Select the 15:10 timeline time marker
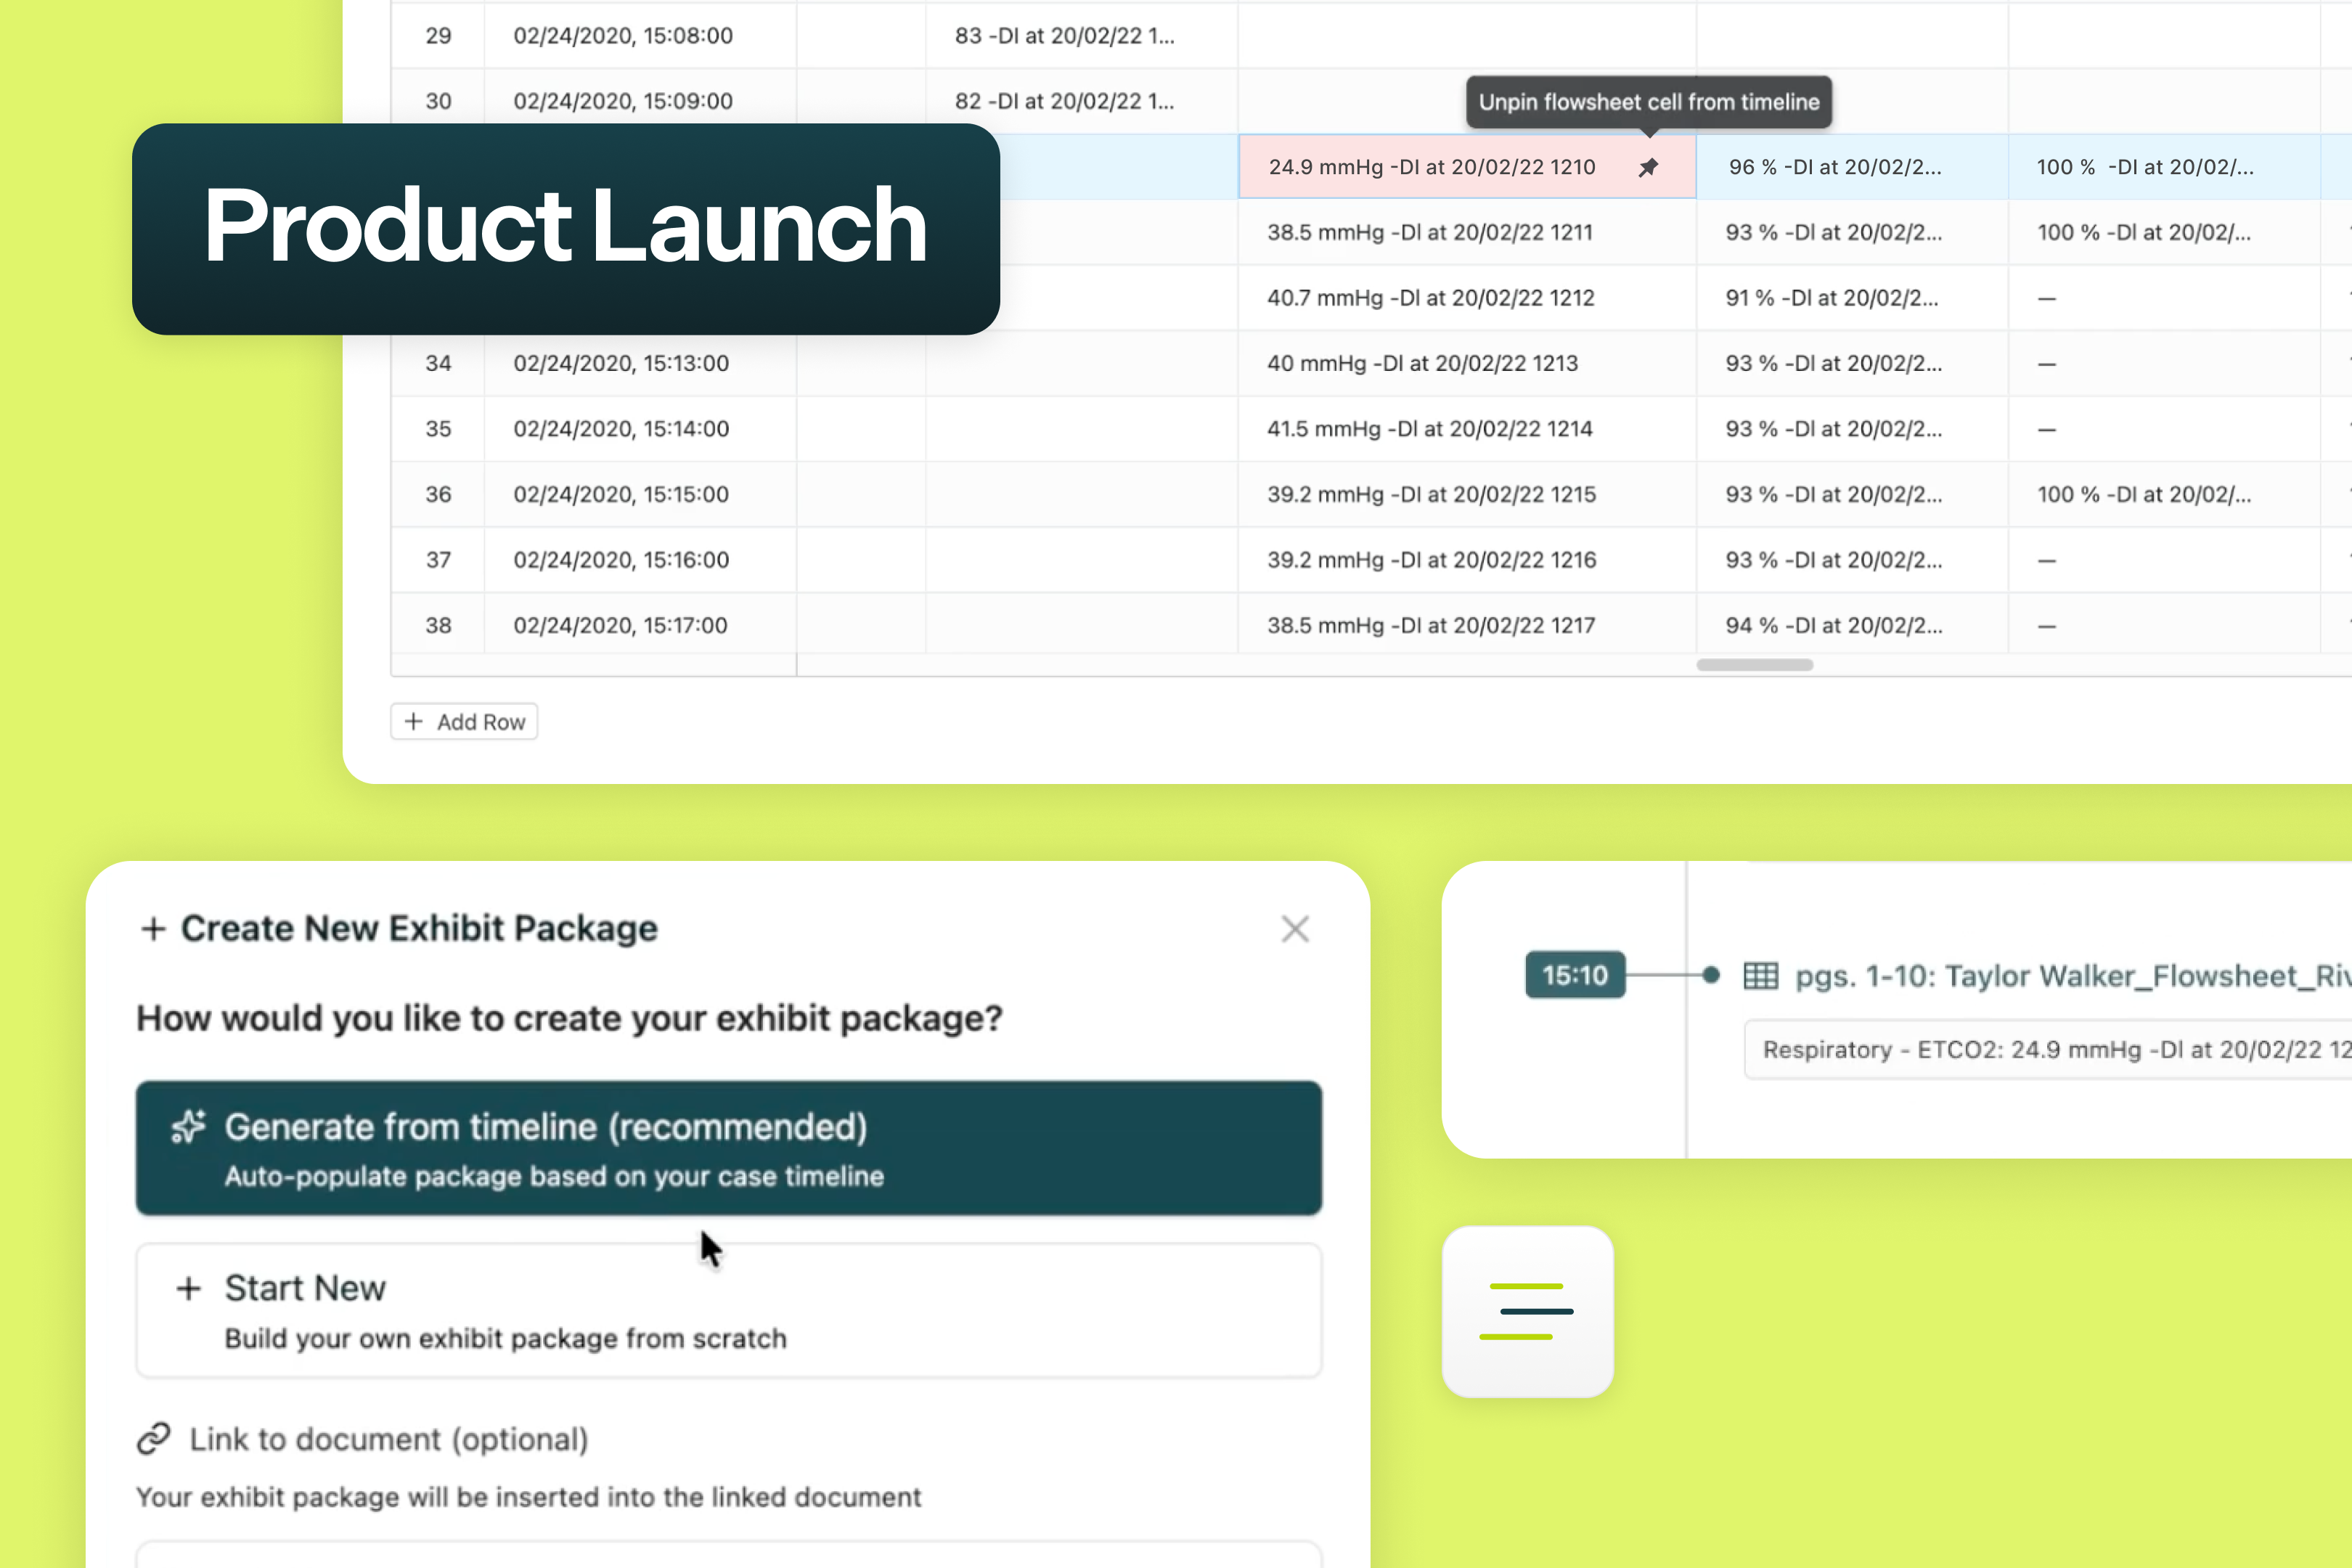Screen dimensions: 2352x1568 point(1574,975)
